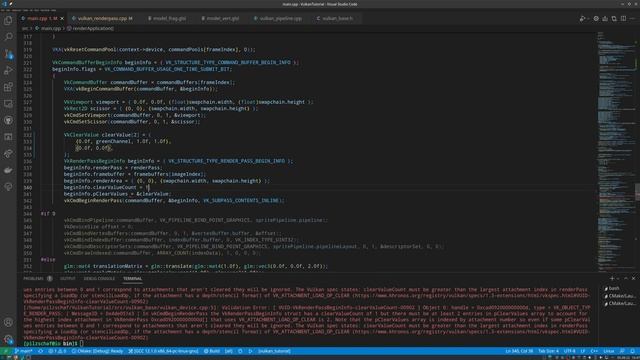The height and width of the screenshot is (360, 640).
Task: Switch to the vulkan_renderpass.cpp tab
Action: [x=102, y=18]
